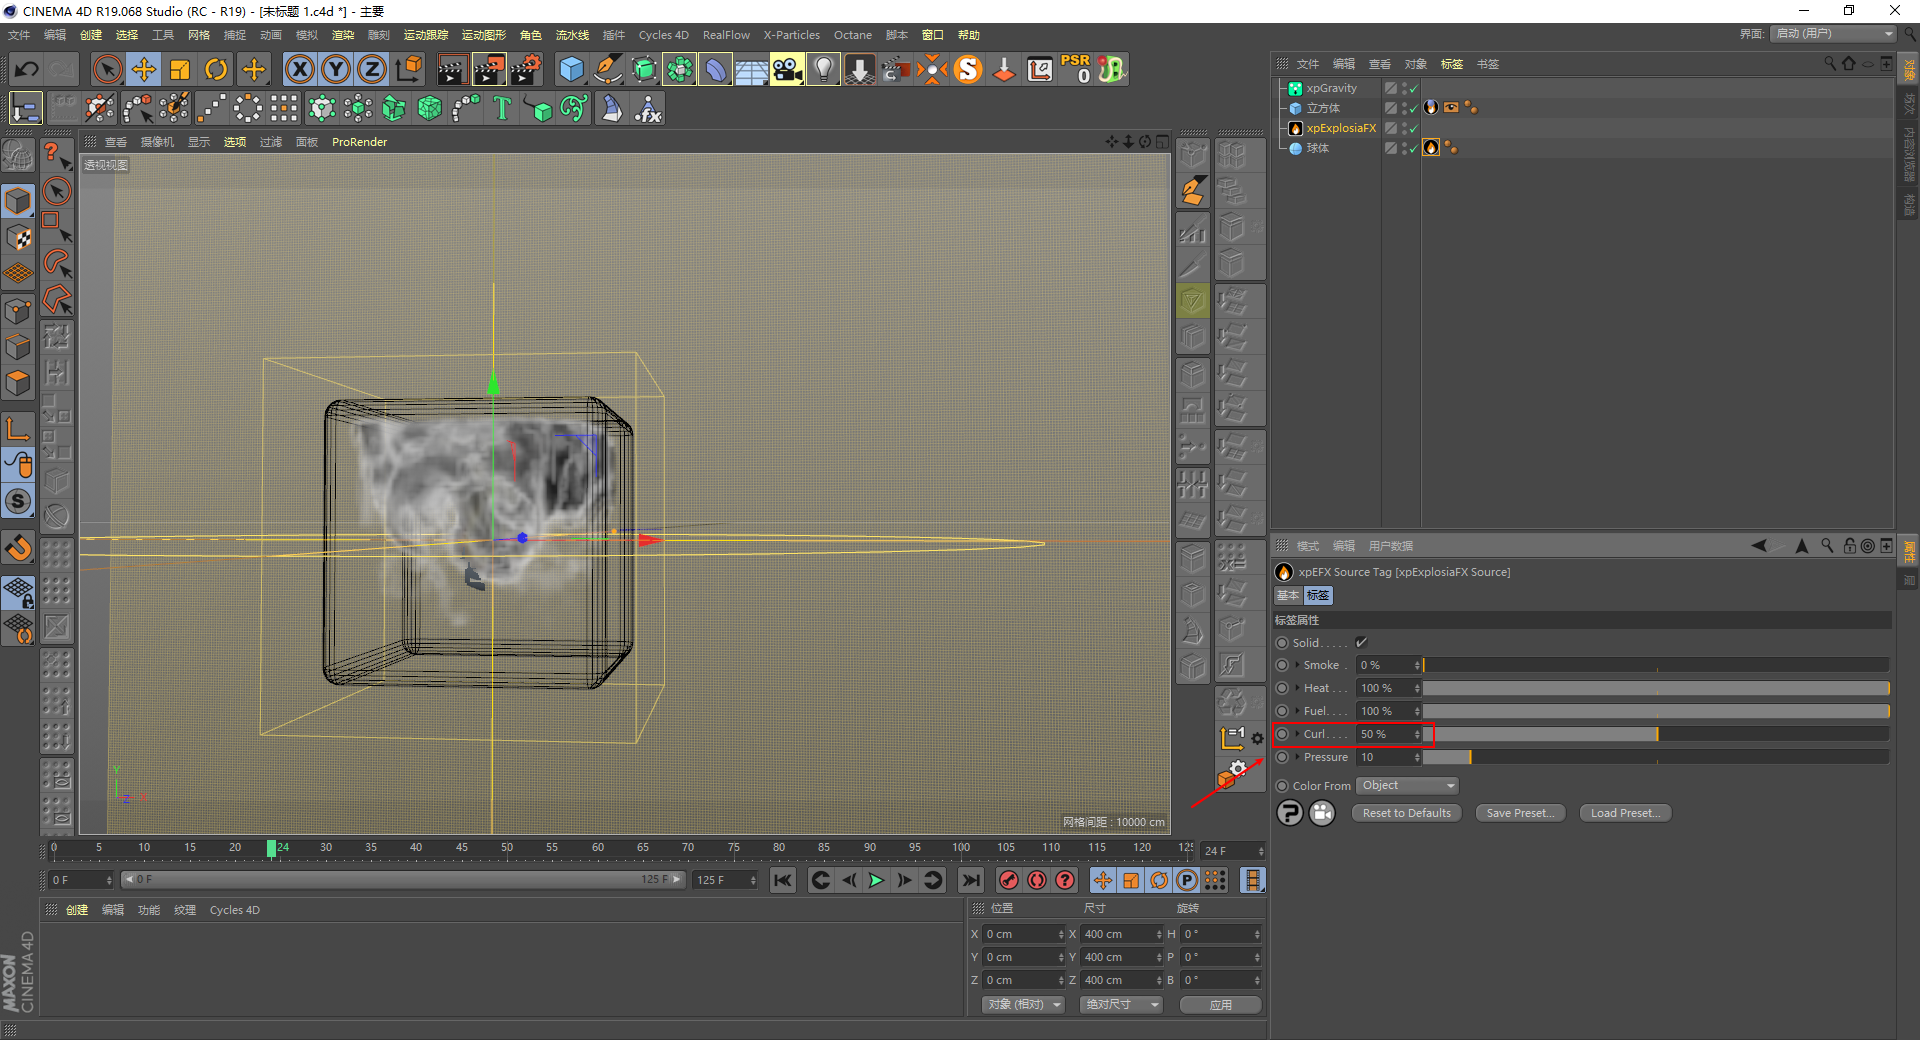The image size is (1920, 1040).
Task: Select the Scale tool in top toolbar
Action: (180, 69)
